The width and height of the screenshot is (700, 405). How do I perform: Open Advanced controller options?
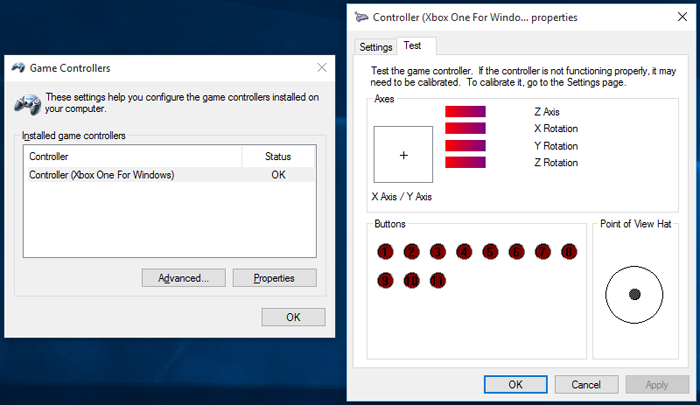tap(183, 278)
